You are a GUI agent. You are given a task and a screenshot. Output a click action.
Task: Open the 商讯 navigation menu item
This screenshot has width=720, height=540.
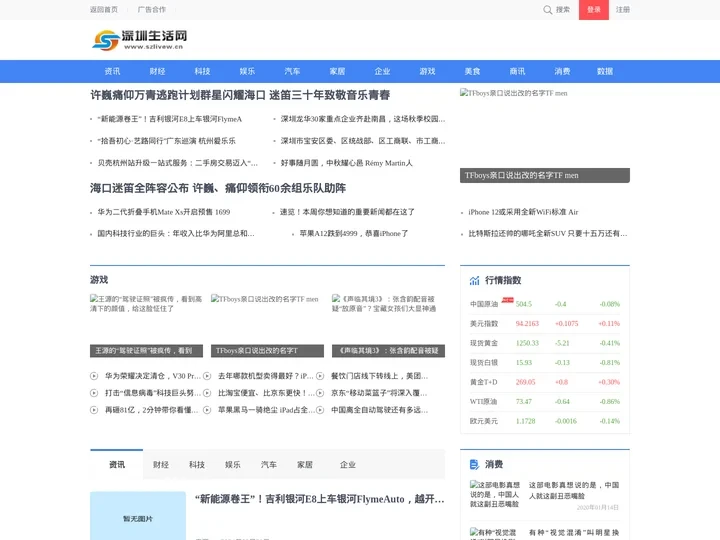point(517,71)
